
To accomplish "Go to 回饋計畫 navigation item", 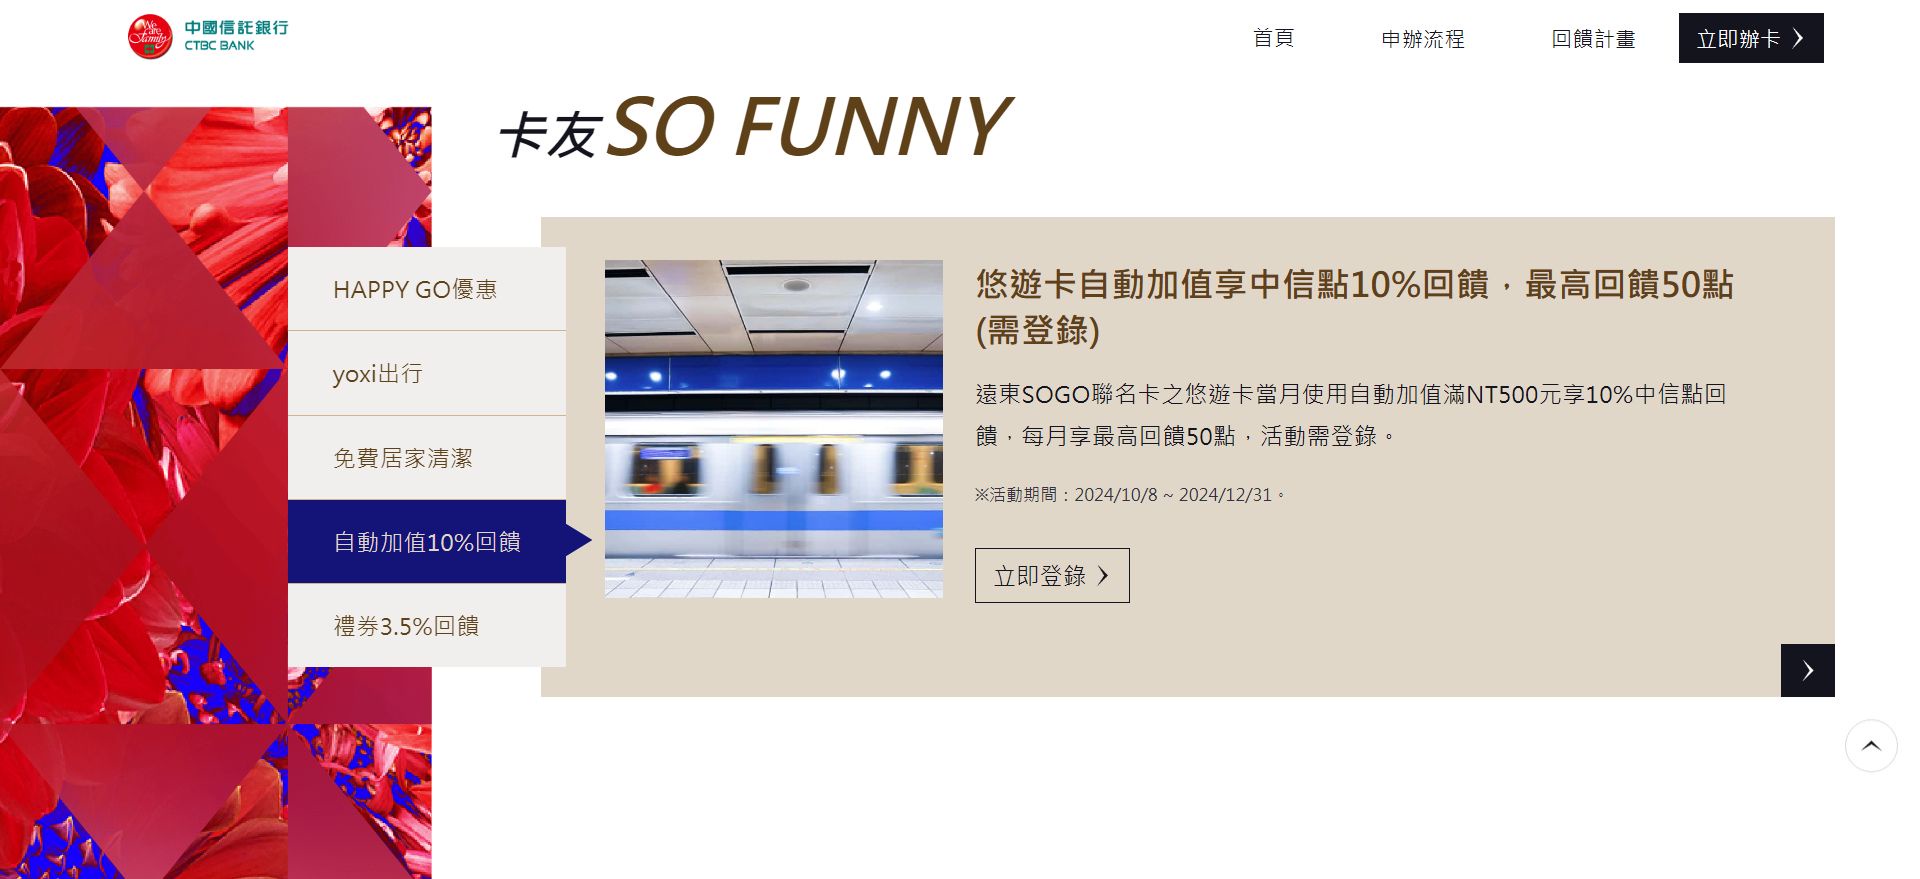I will [x=1593, y=39].
